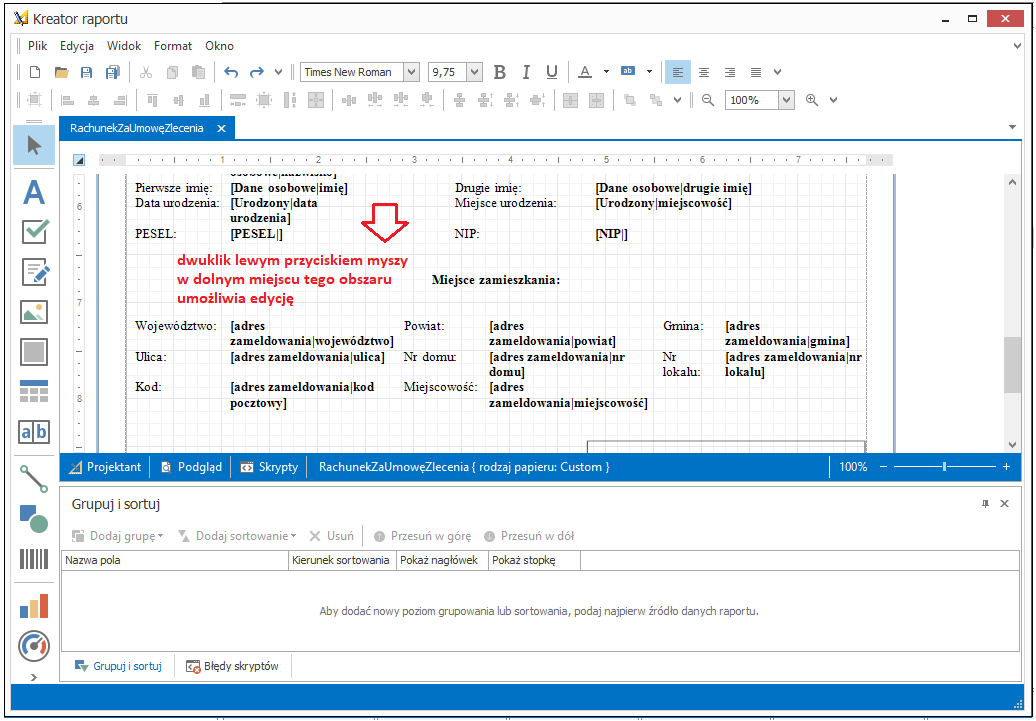
Task: Click the Przesuń w górę button
Action: click(x=422, y=536)
